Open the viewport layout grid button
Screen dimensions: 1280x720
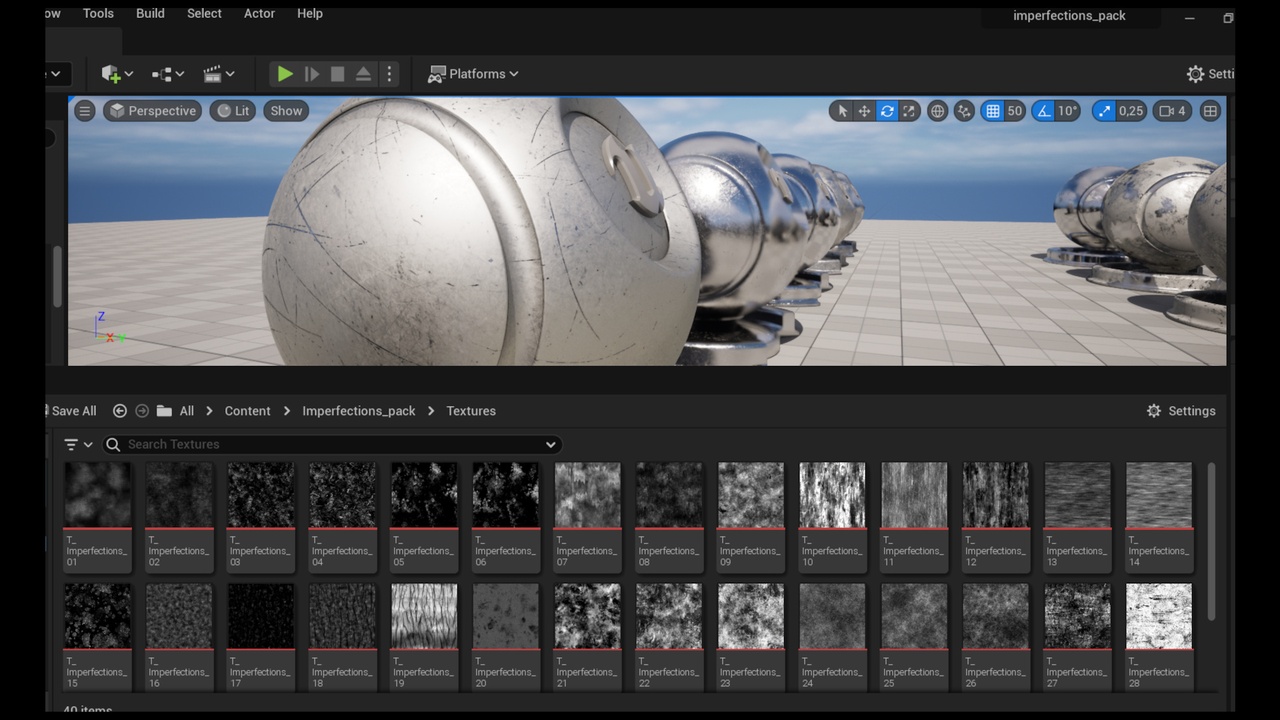(1210, 111)
